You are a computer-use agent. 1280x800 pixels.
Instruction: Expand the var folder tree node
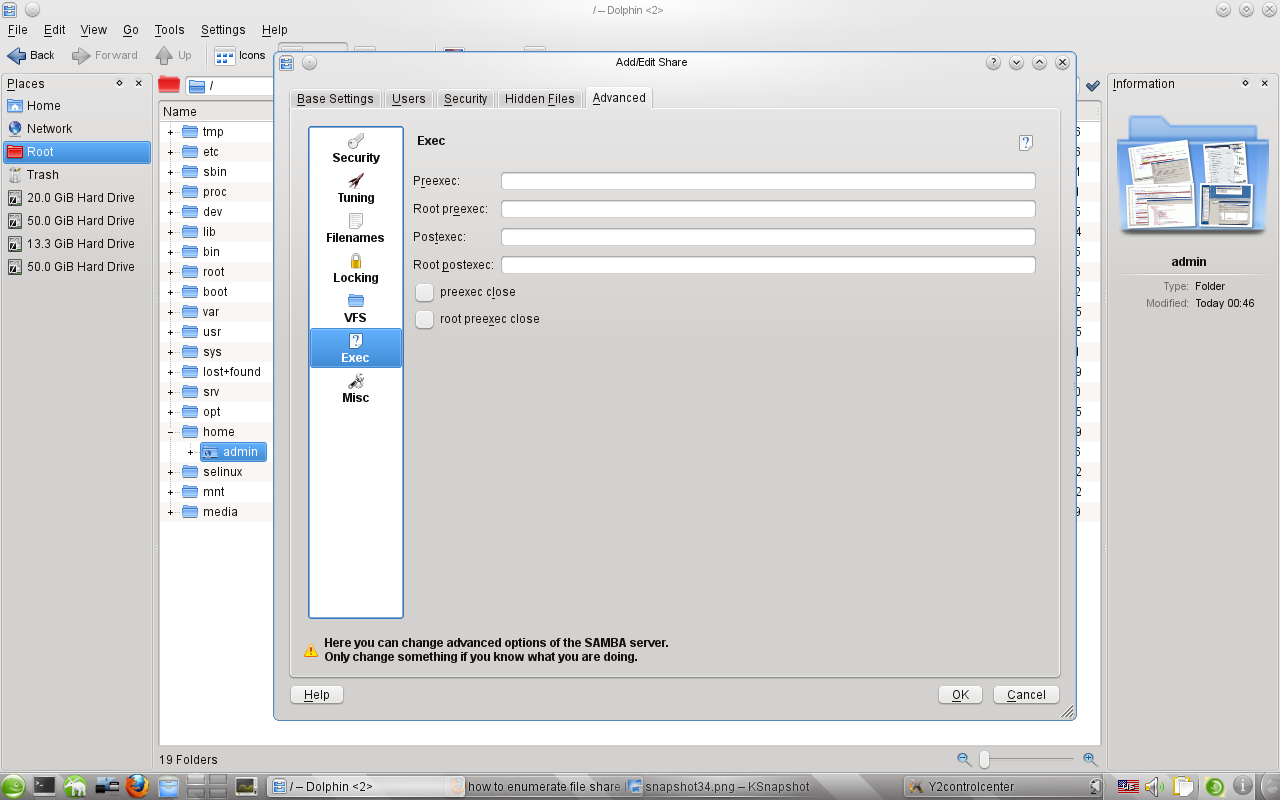[x=170, y=312]
